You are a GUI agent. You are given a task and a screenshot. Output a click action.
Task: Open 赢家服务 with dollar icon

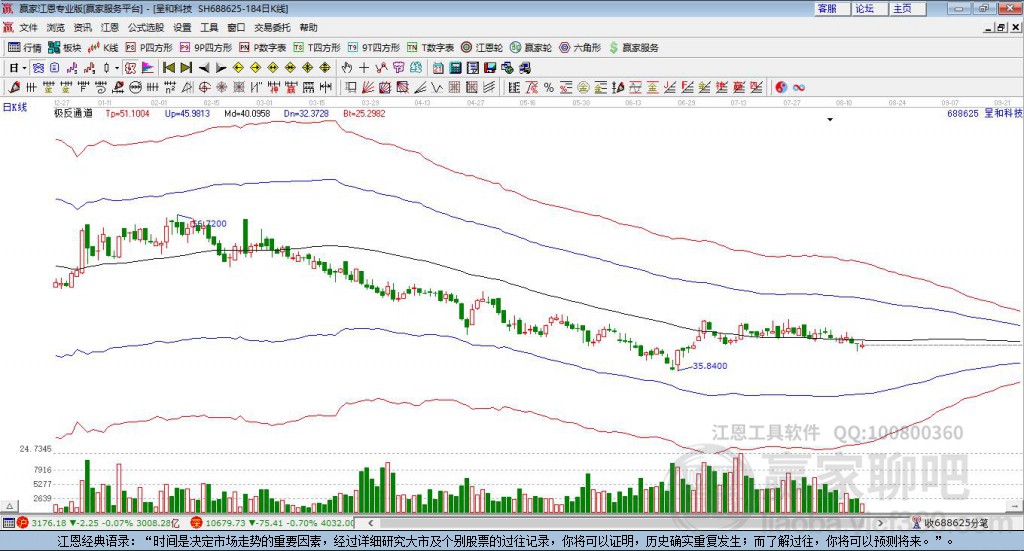point(633,48)
